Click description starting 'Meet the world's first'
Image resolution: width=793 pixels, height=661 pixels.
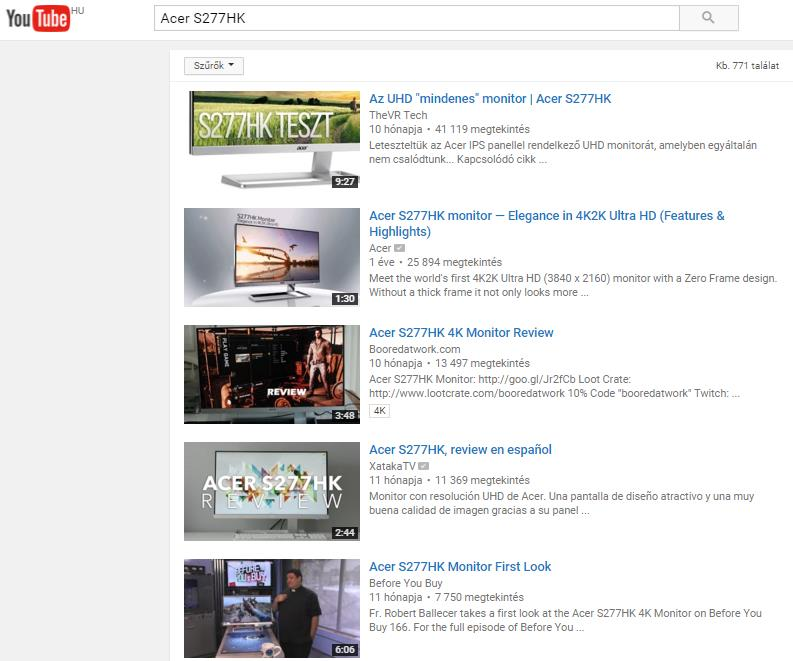tap(573, 285)
